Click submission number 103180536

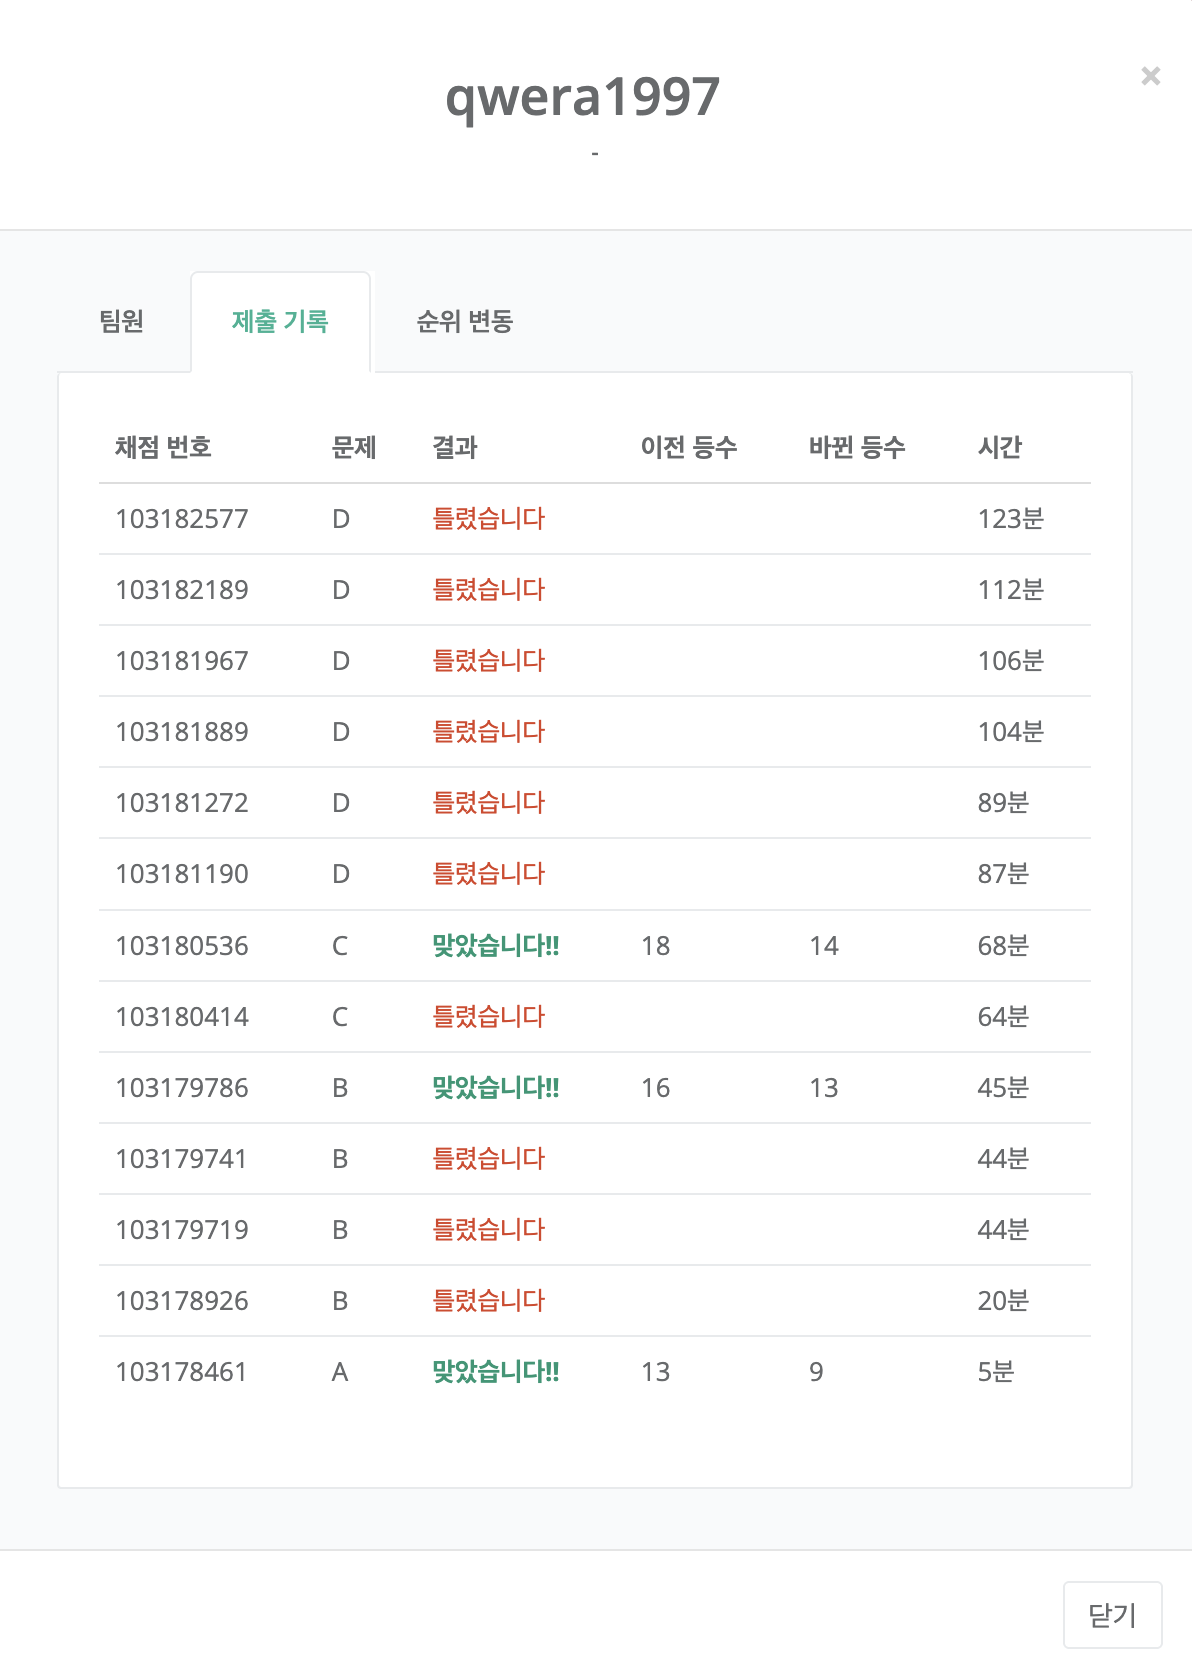[182, 946]
